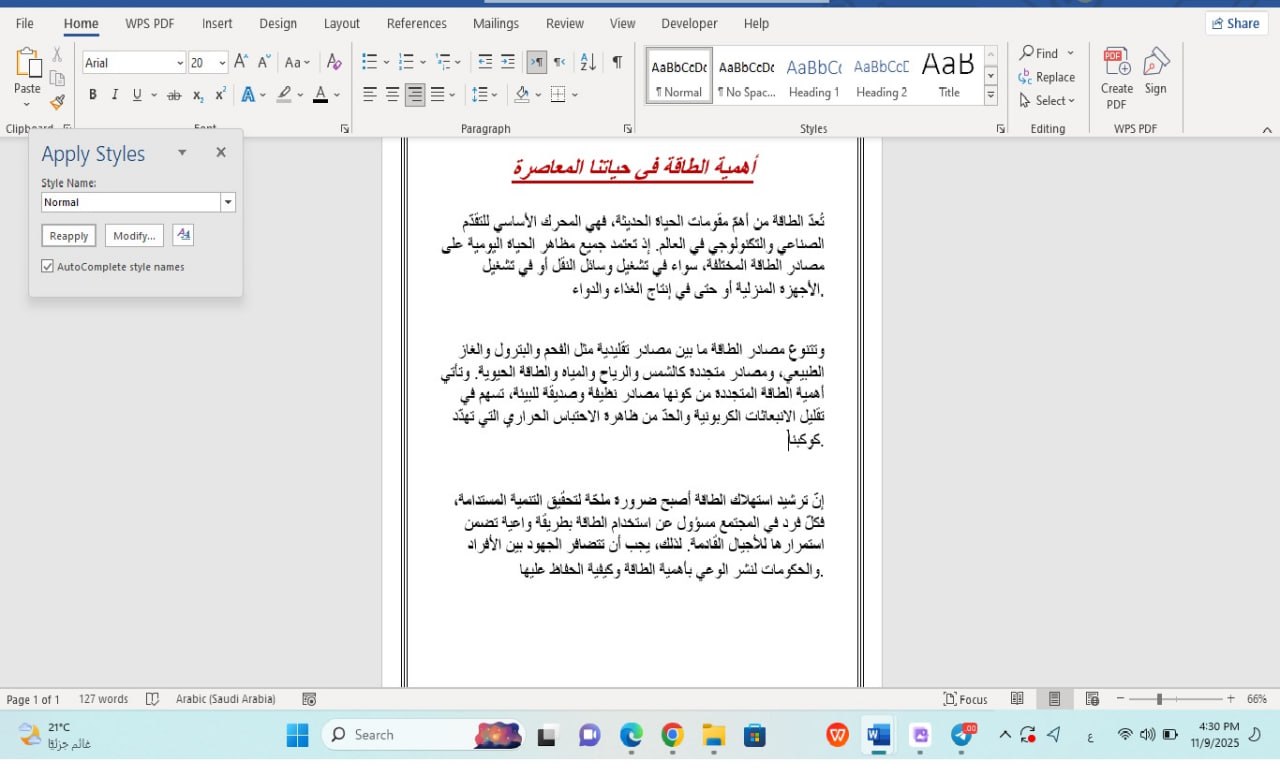This screenshot has height=776, width=1280.
Task: Click the Cut scissors icon
Action: 57,55
